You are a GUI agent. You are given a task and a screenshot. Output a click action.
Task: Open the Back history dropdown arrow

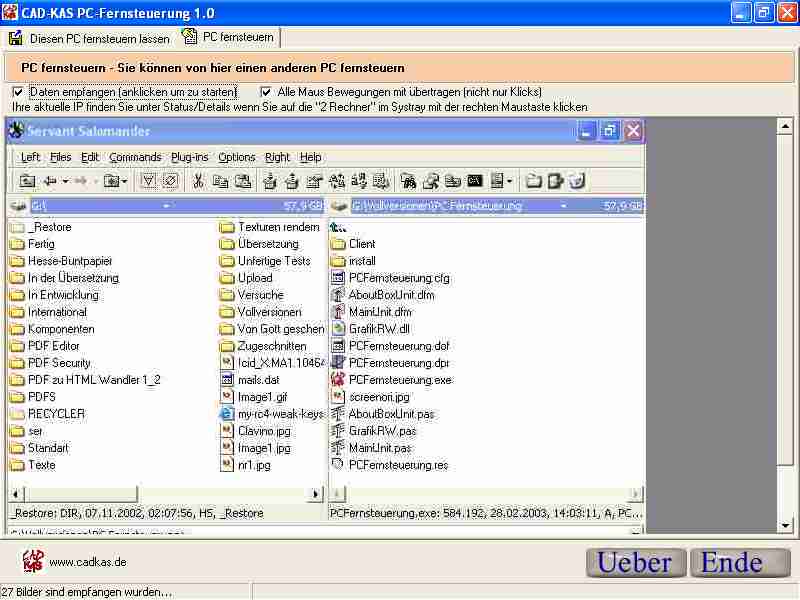point(65,181)
